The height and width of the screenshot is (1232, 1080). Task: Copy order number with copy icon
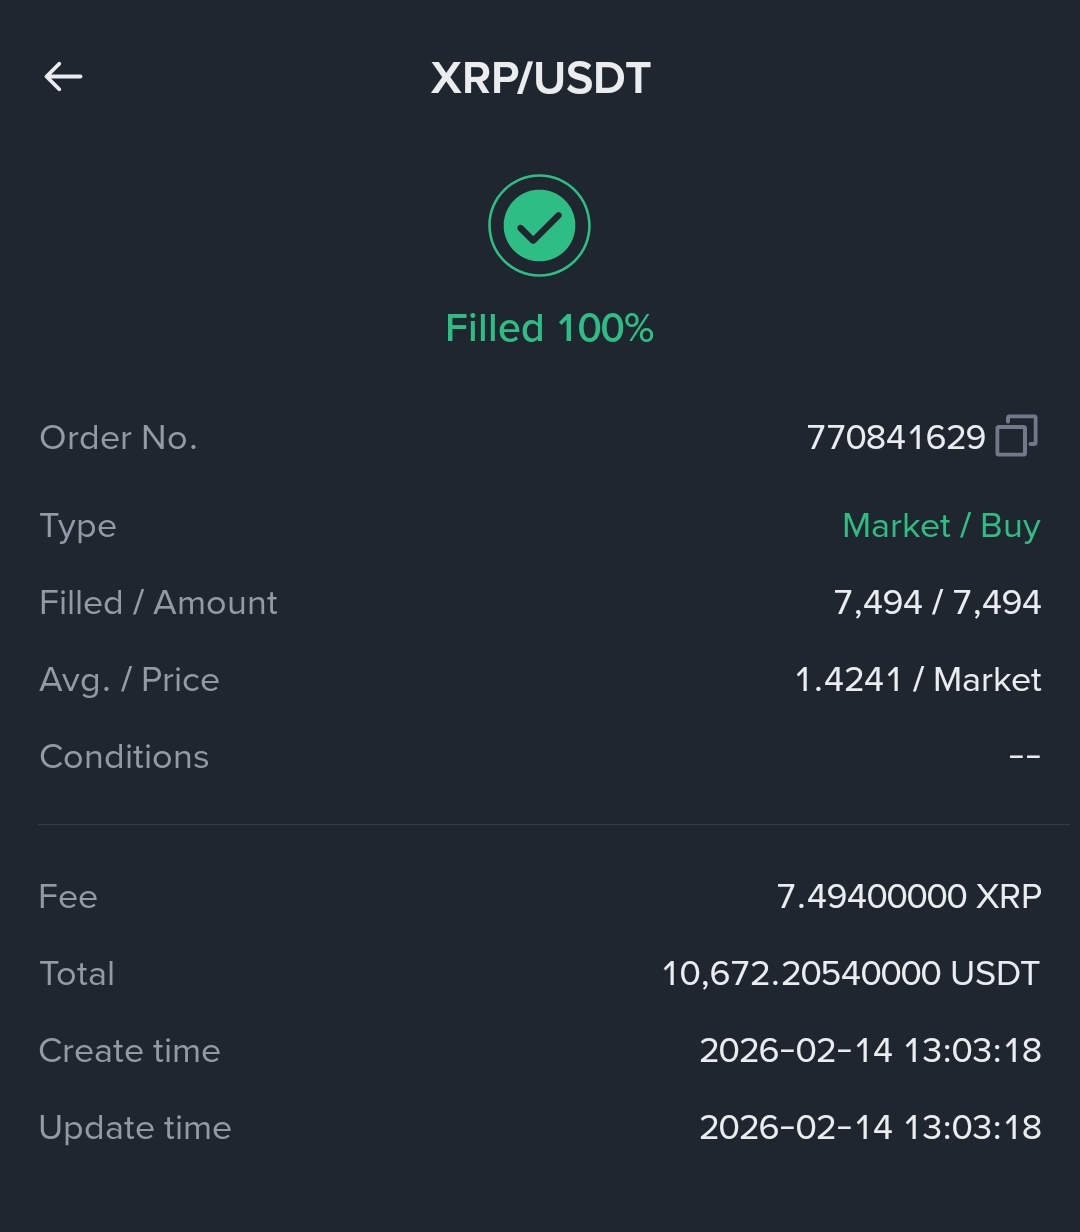(x=1017, y=436)
